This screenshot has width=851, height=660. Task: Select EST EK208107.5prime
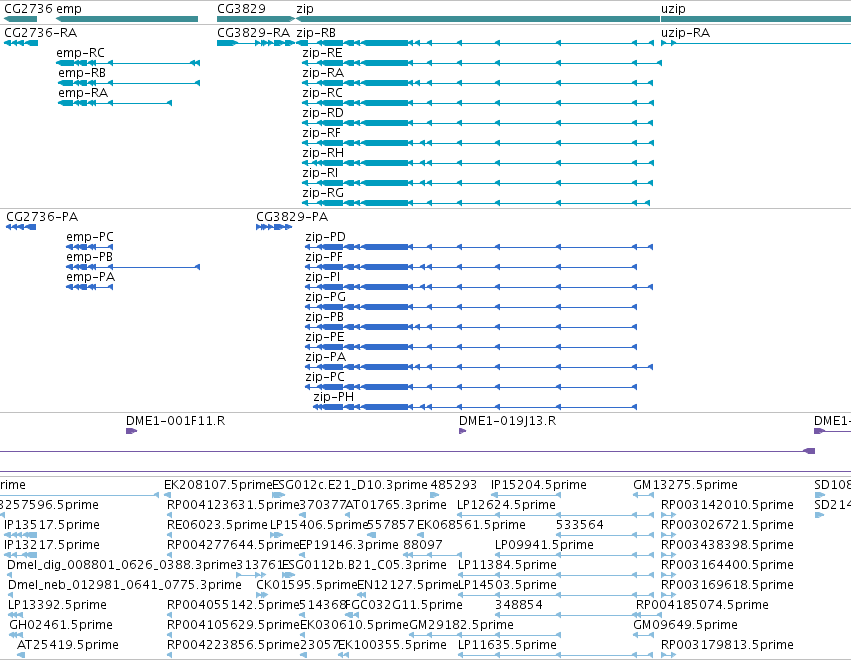point(218,485)
